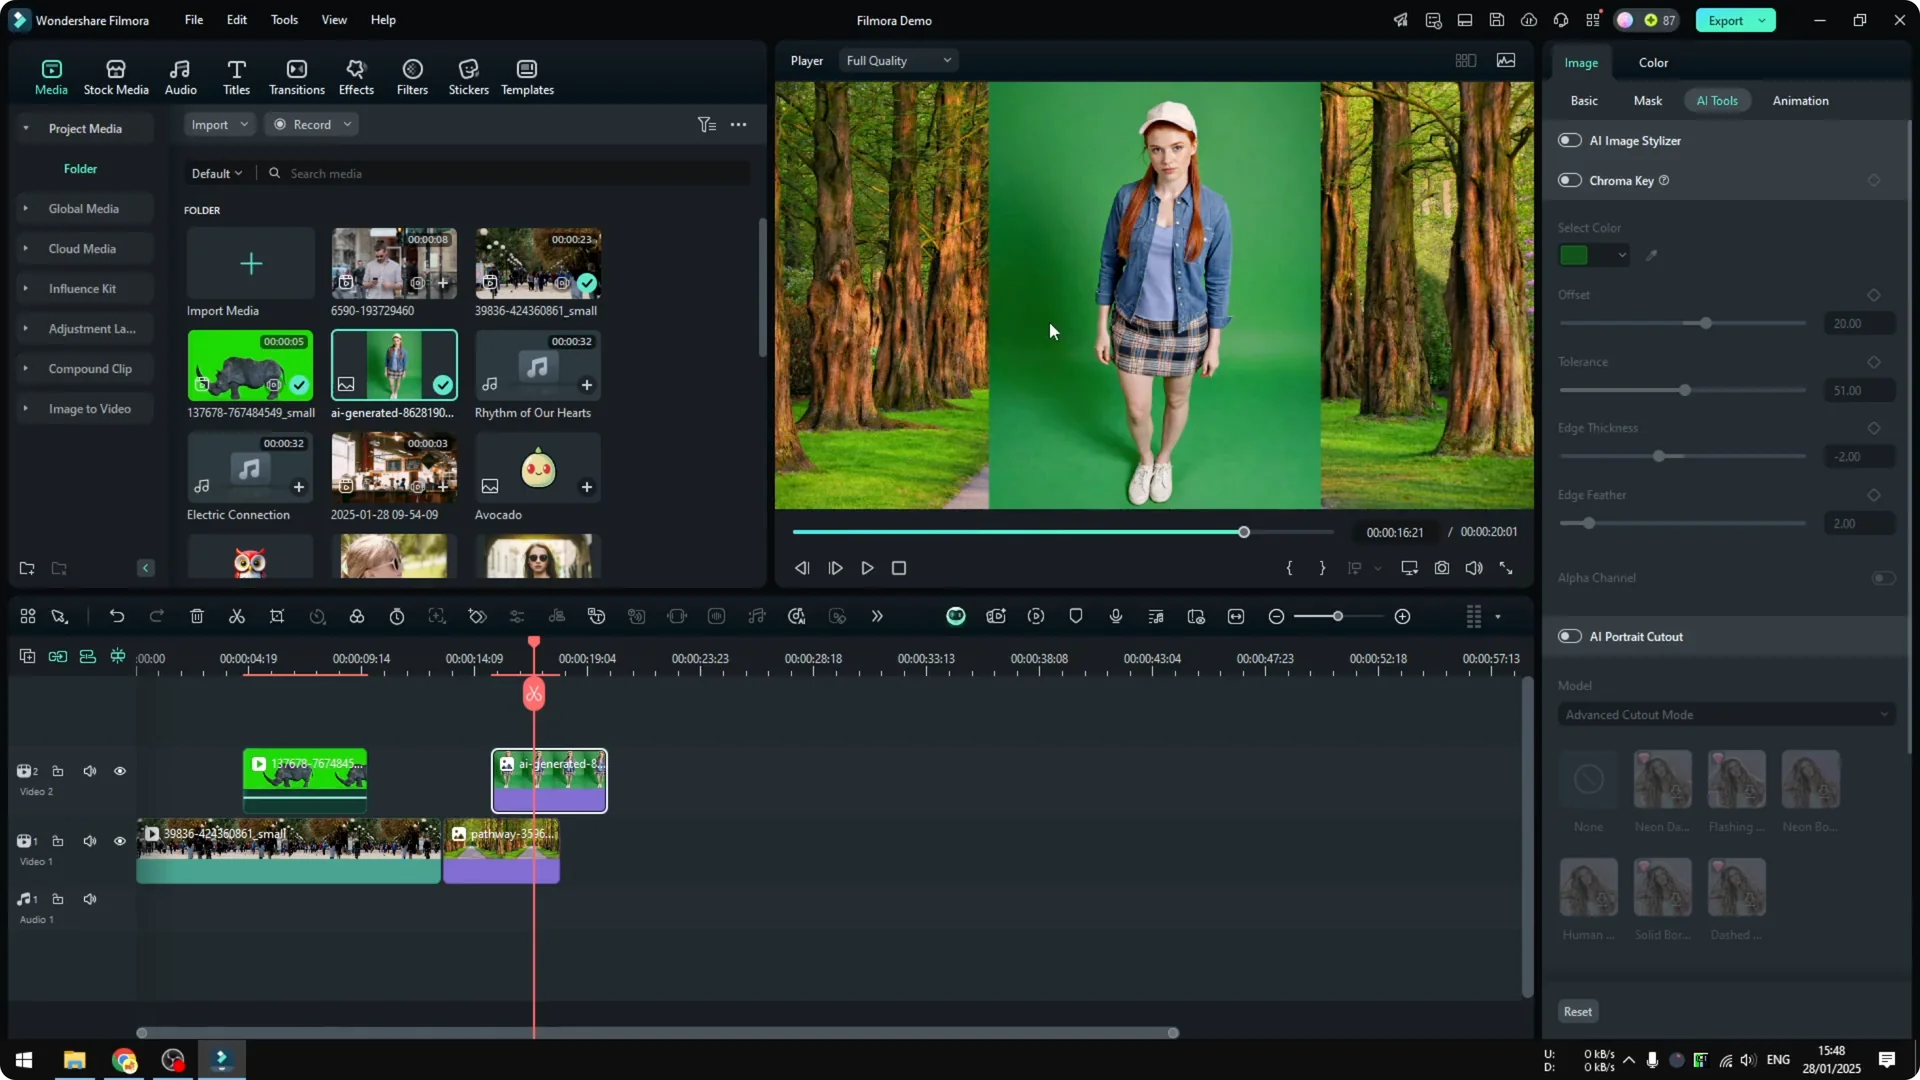Click the undo icon above the timeline
The width and height of the screenshot is (1920, 1080).
point(117,616)
